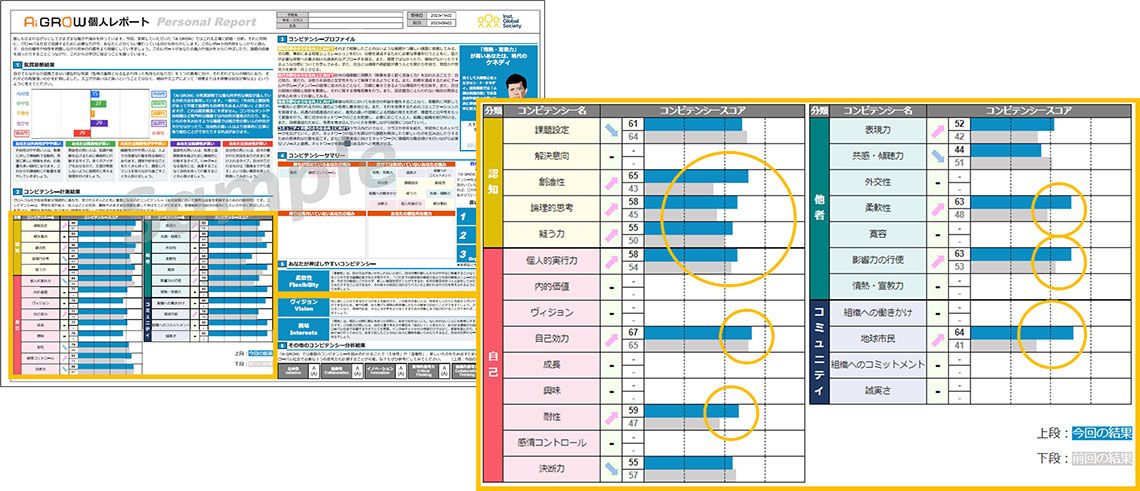Click the 前回の結果 gray legend swatch
The width and height of the screenshot is (1140, 491).
click(1101, 457)
